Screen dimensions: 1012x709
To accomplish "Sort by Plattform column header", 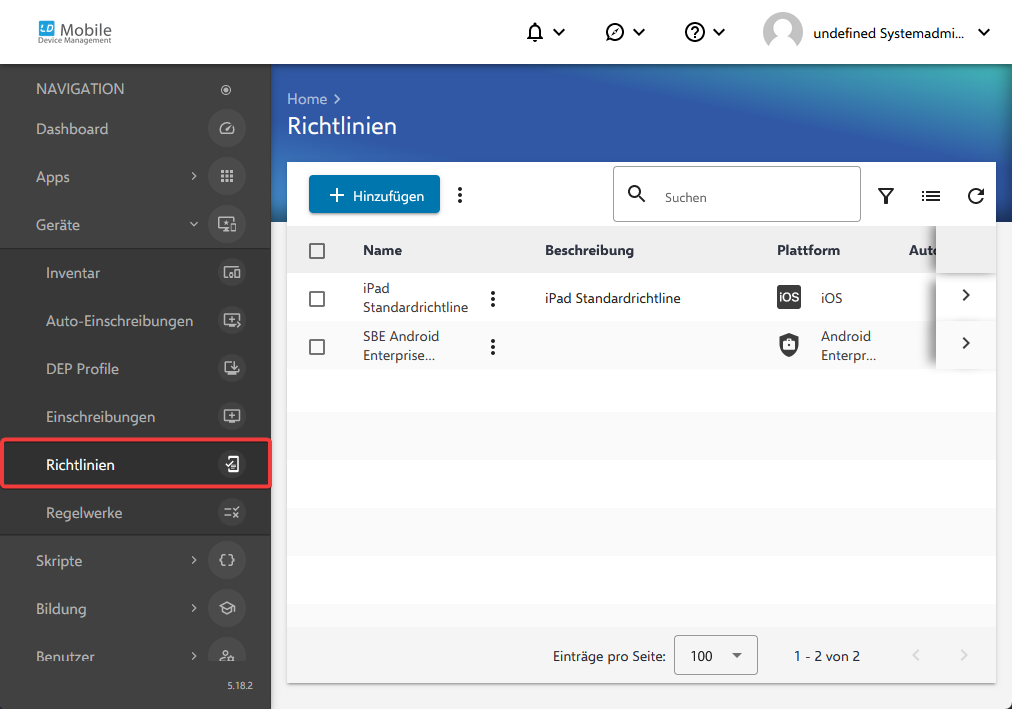I will click(808, 250).
